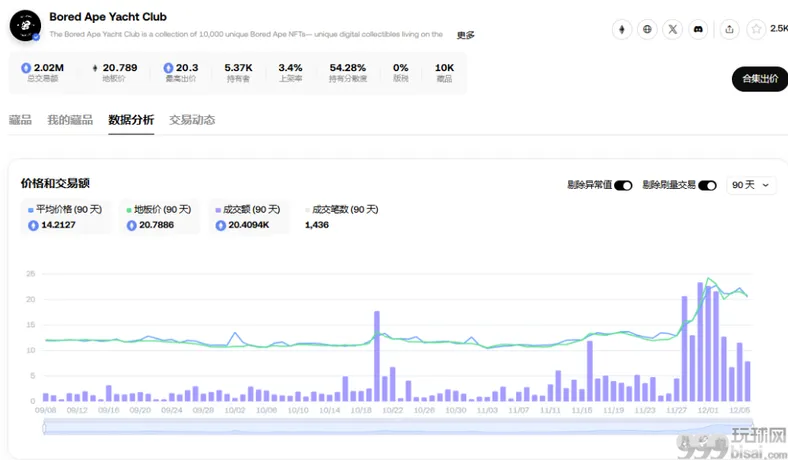Click the Bored Ape Yacht Club title

[x=108, y=17]
